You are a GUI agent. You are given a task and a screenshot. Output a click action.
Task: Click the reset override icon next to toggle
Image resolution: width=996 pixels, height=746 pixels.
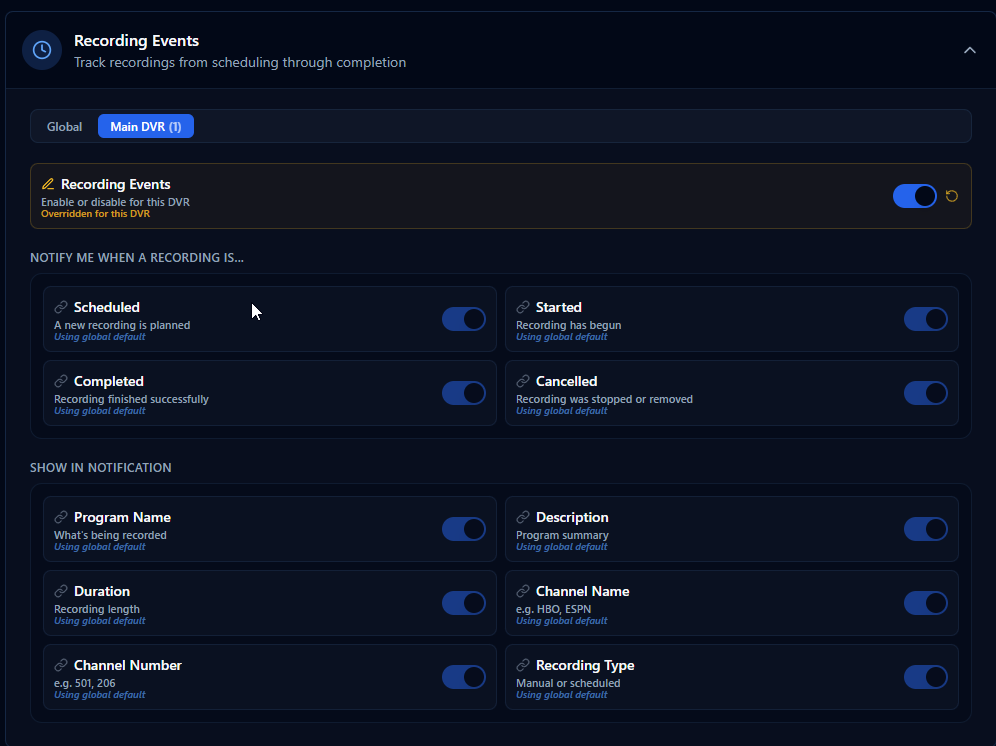tap(952, 196)
